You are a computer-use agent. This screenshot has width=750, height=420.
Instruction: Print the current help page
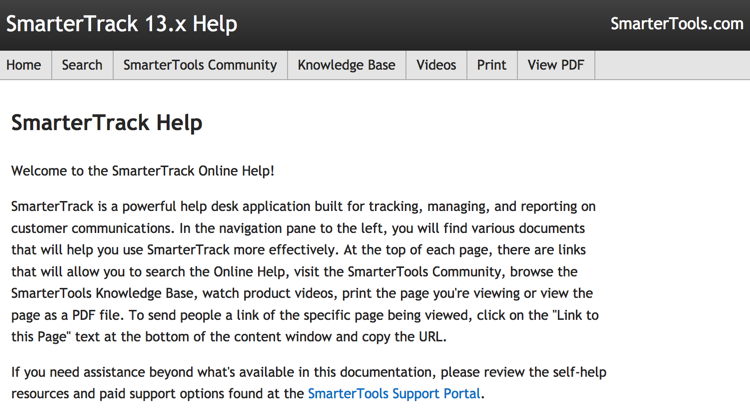[491, 65]
